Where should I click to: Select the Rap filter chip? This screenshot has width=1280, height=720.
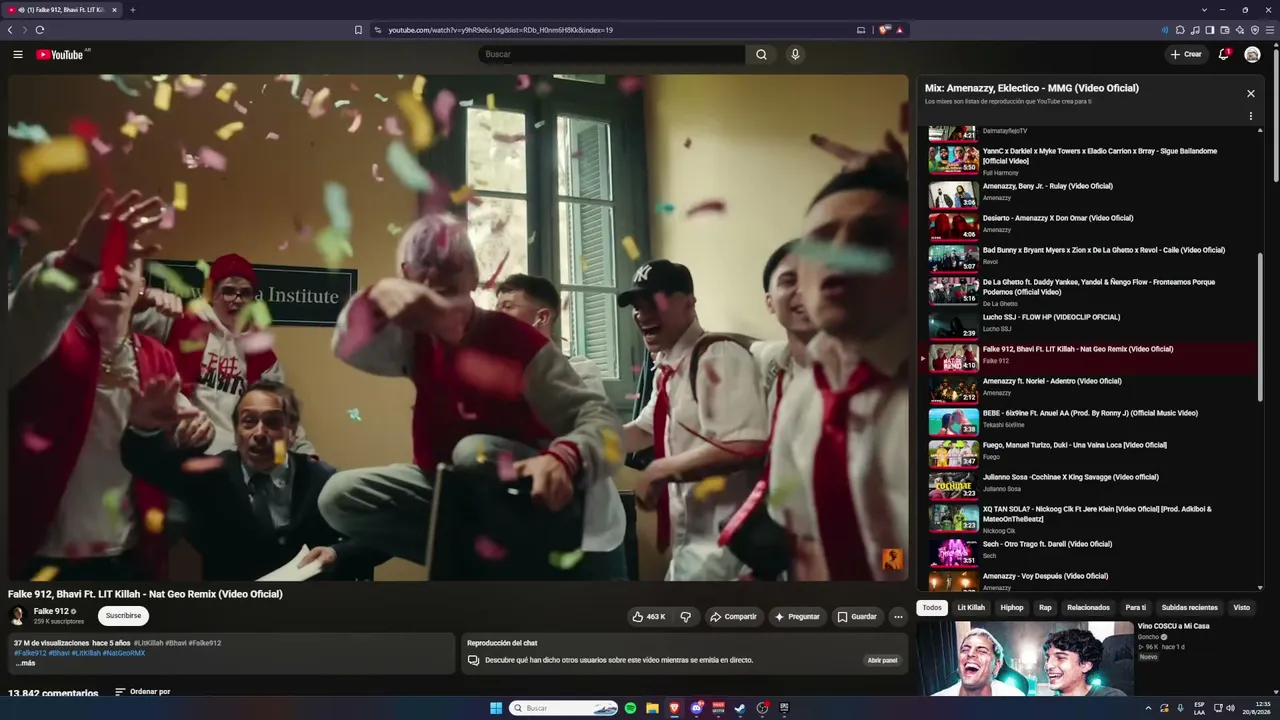pyautogui.click(x=1045, y=608)
